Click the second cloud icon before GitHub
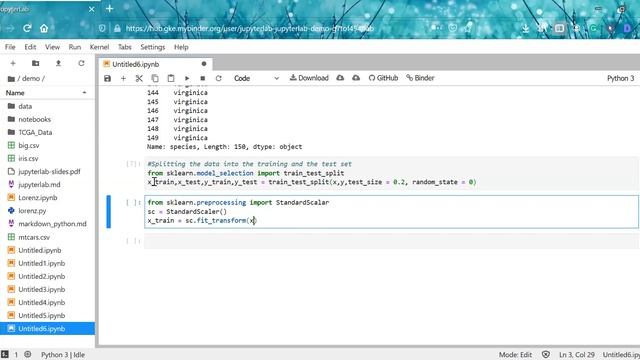 [x=356, y=78]
